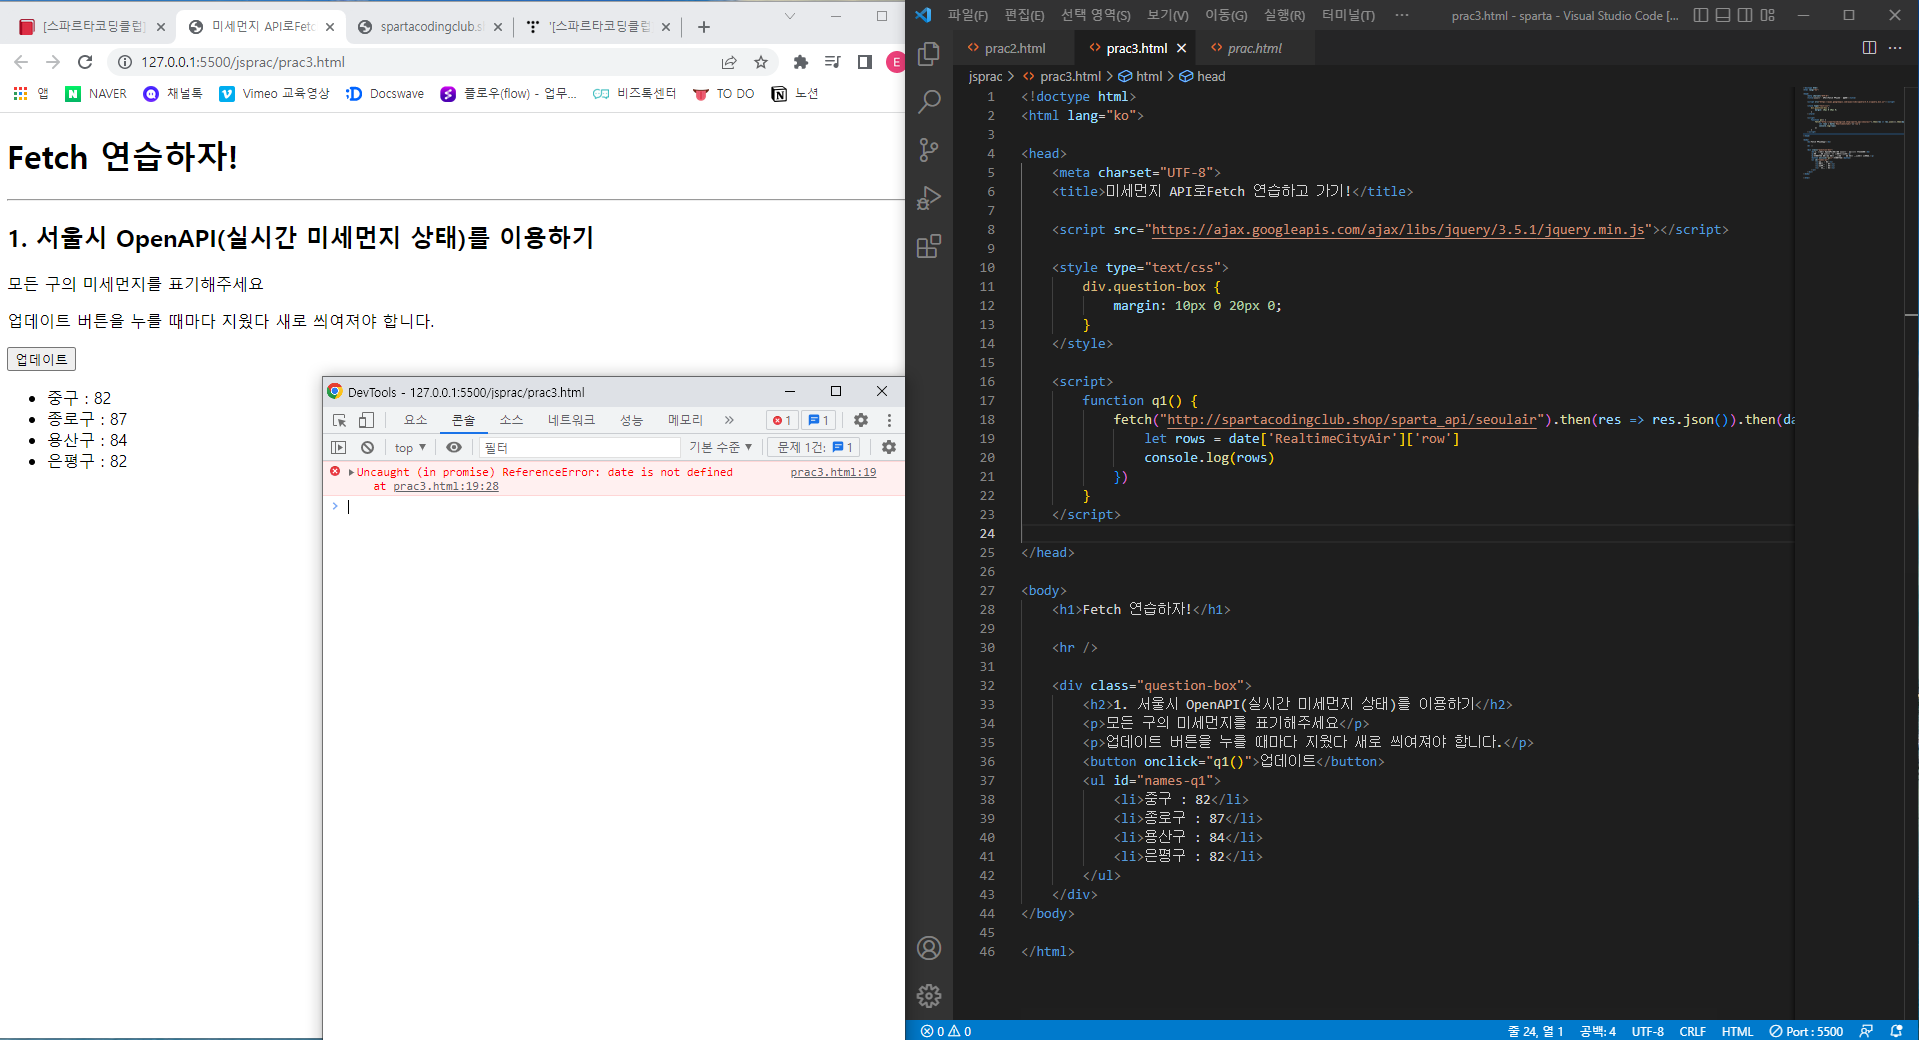Open the Extensions view in VS Code

pyautogui.click(x=929, y=246)
